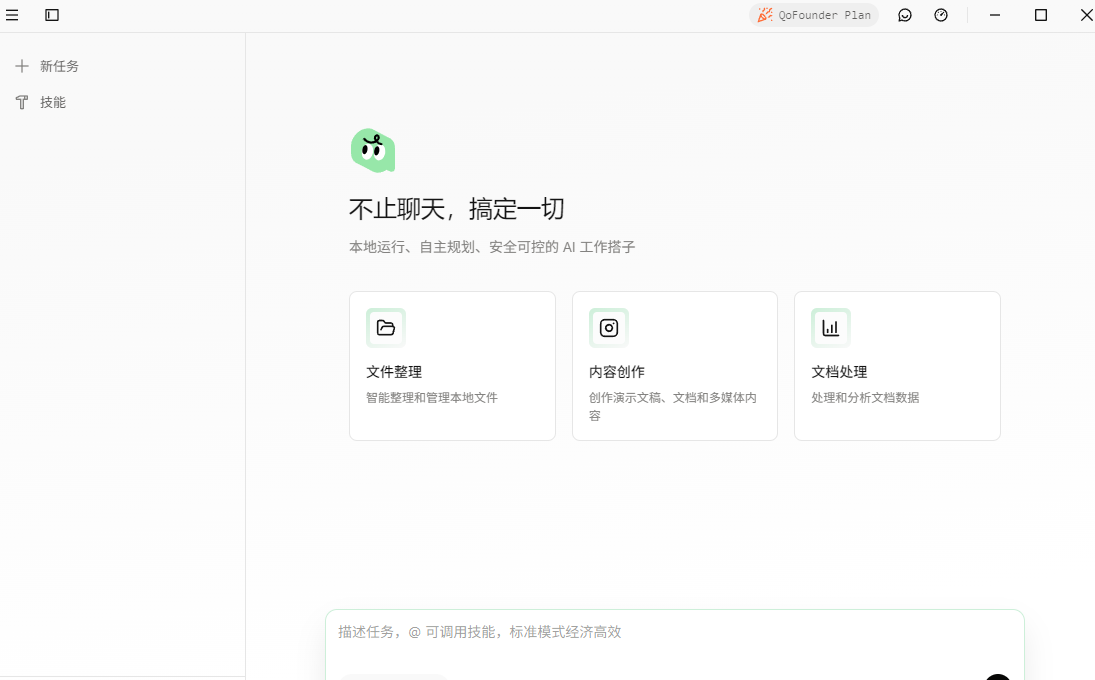
Task: Focus the 描述任务 task input field
Action: (x=660, y=632)
